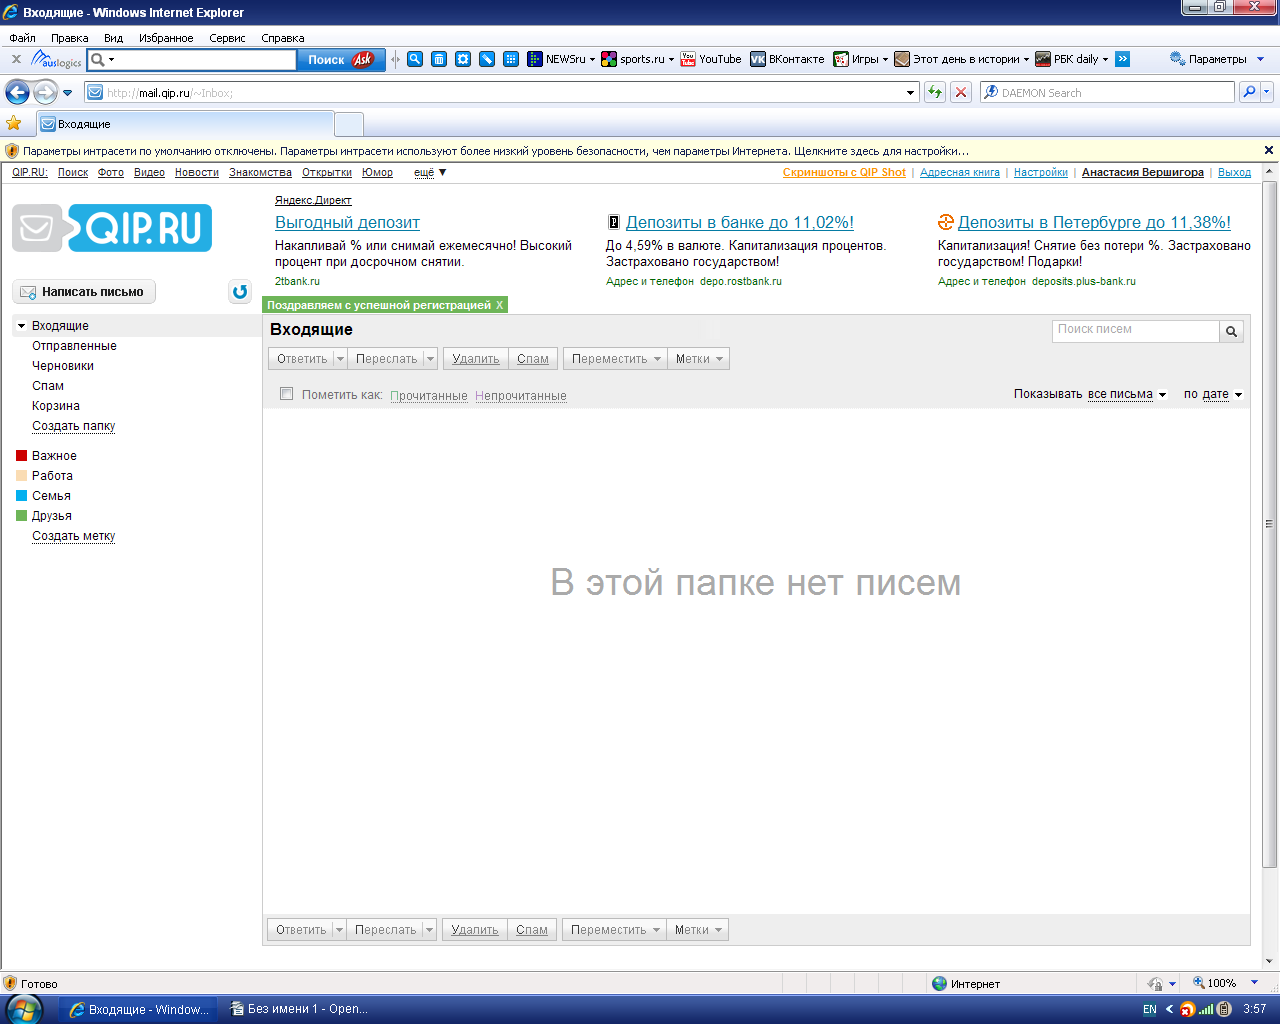Open a new blank browser tab
This screenshot has width=1280, height=1024.
click(x=349, y=125)
